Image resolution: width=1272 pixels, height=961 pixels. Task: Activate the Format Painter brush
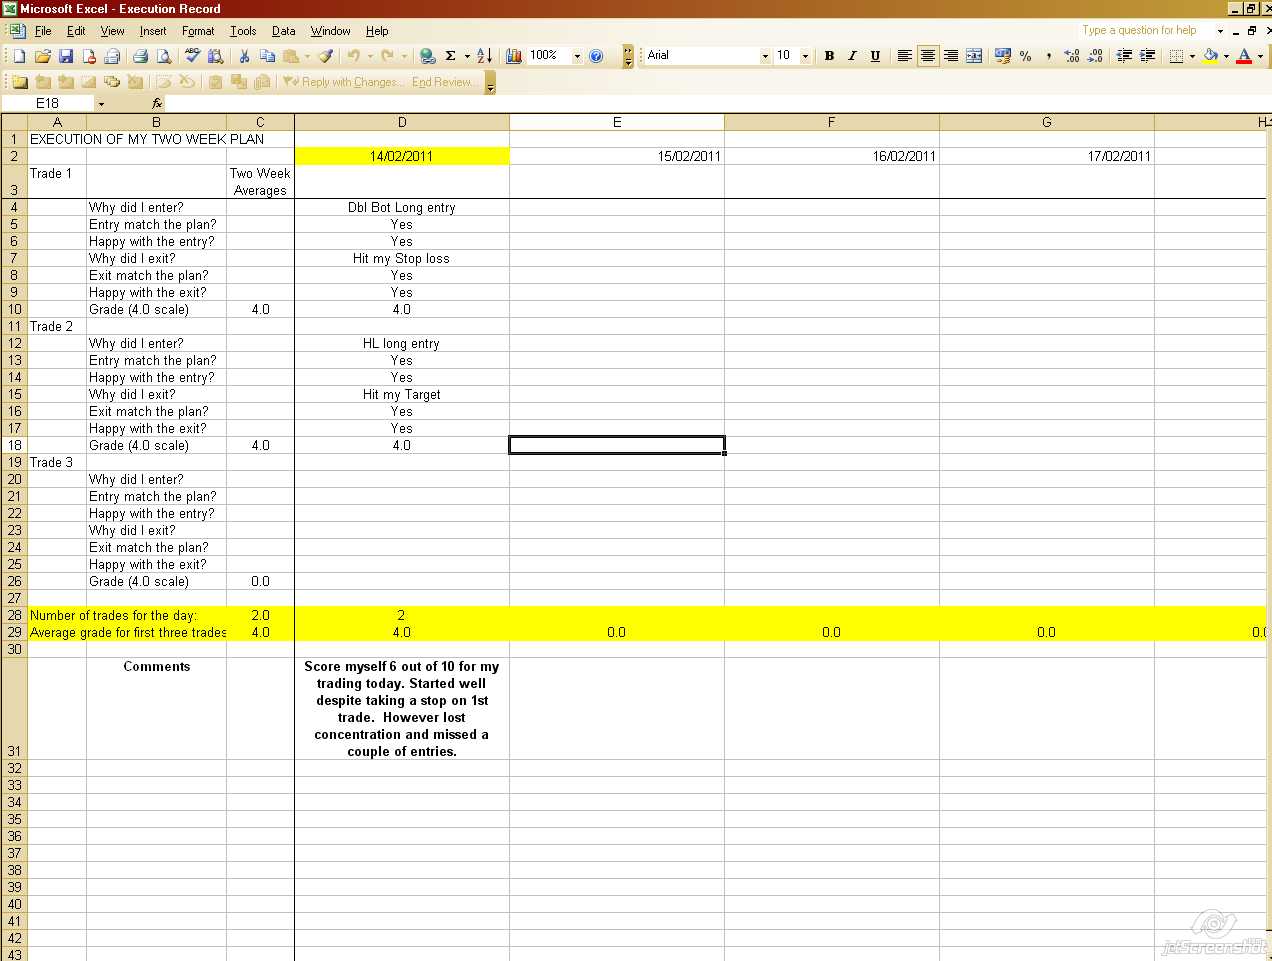tap(325, 56)
